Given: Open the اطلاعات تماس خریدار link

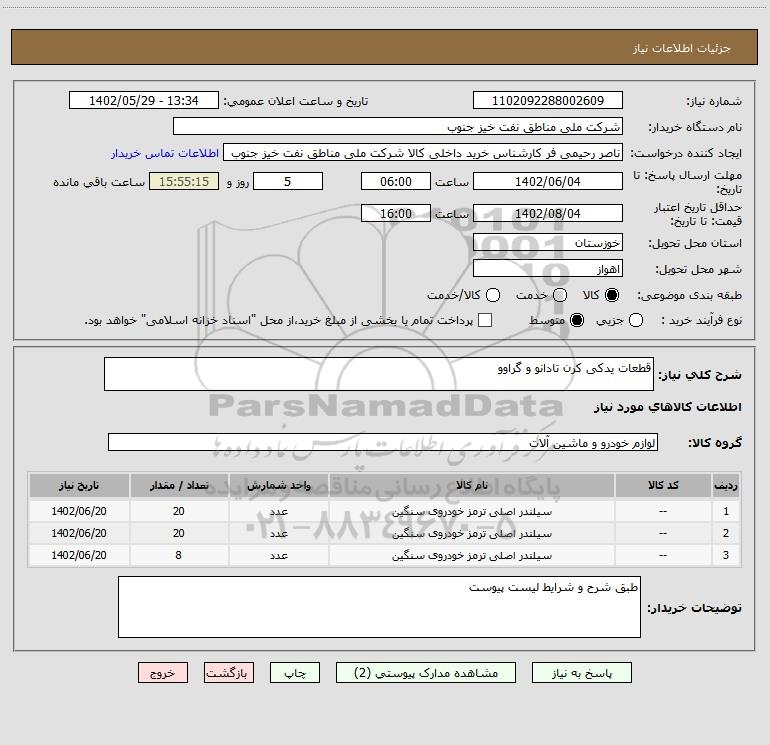Looking at the screenshot, I should click(x=165, y=153).
